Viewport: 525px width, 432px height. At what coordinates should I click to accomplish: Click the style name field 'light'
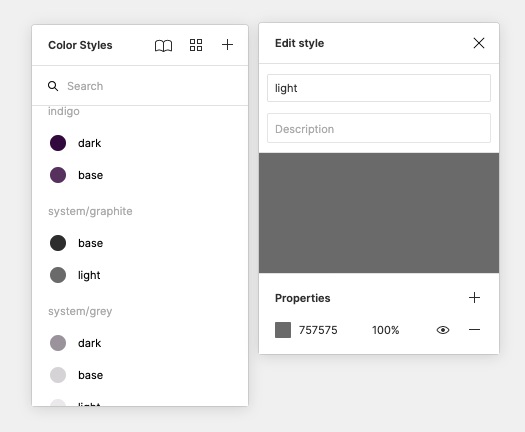click(379, 88)
